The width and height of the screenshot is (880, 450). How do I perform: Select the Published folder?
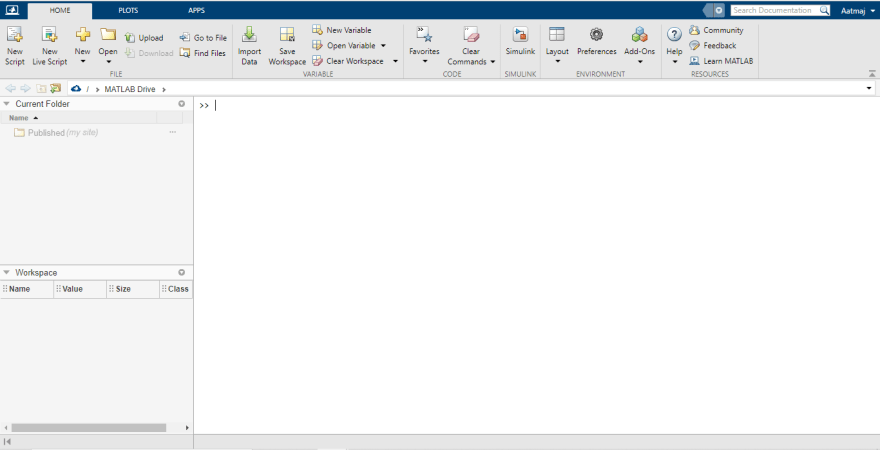pyautogui.click(x=56, y=132)
